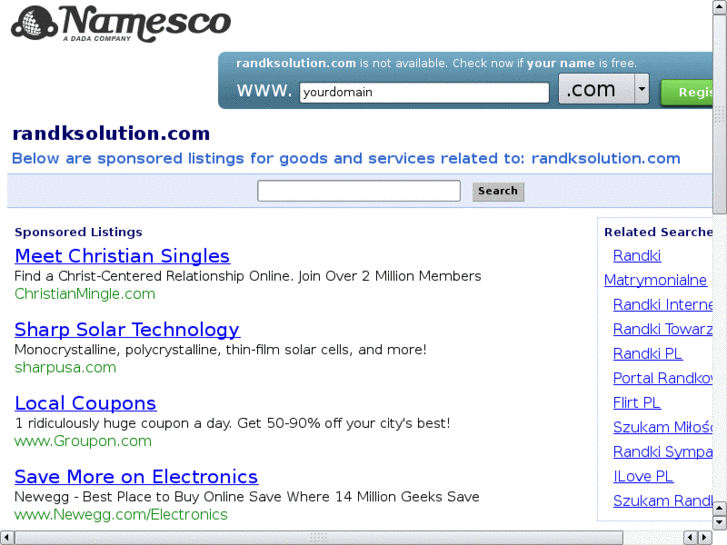The image size is (727, 545).
Task: Click vertical scrollbar thumb
Action: click(720, 114)
